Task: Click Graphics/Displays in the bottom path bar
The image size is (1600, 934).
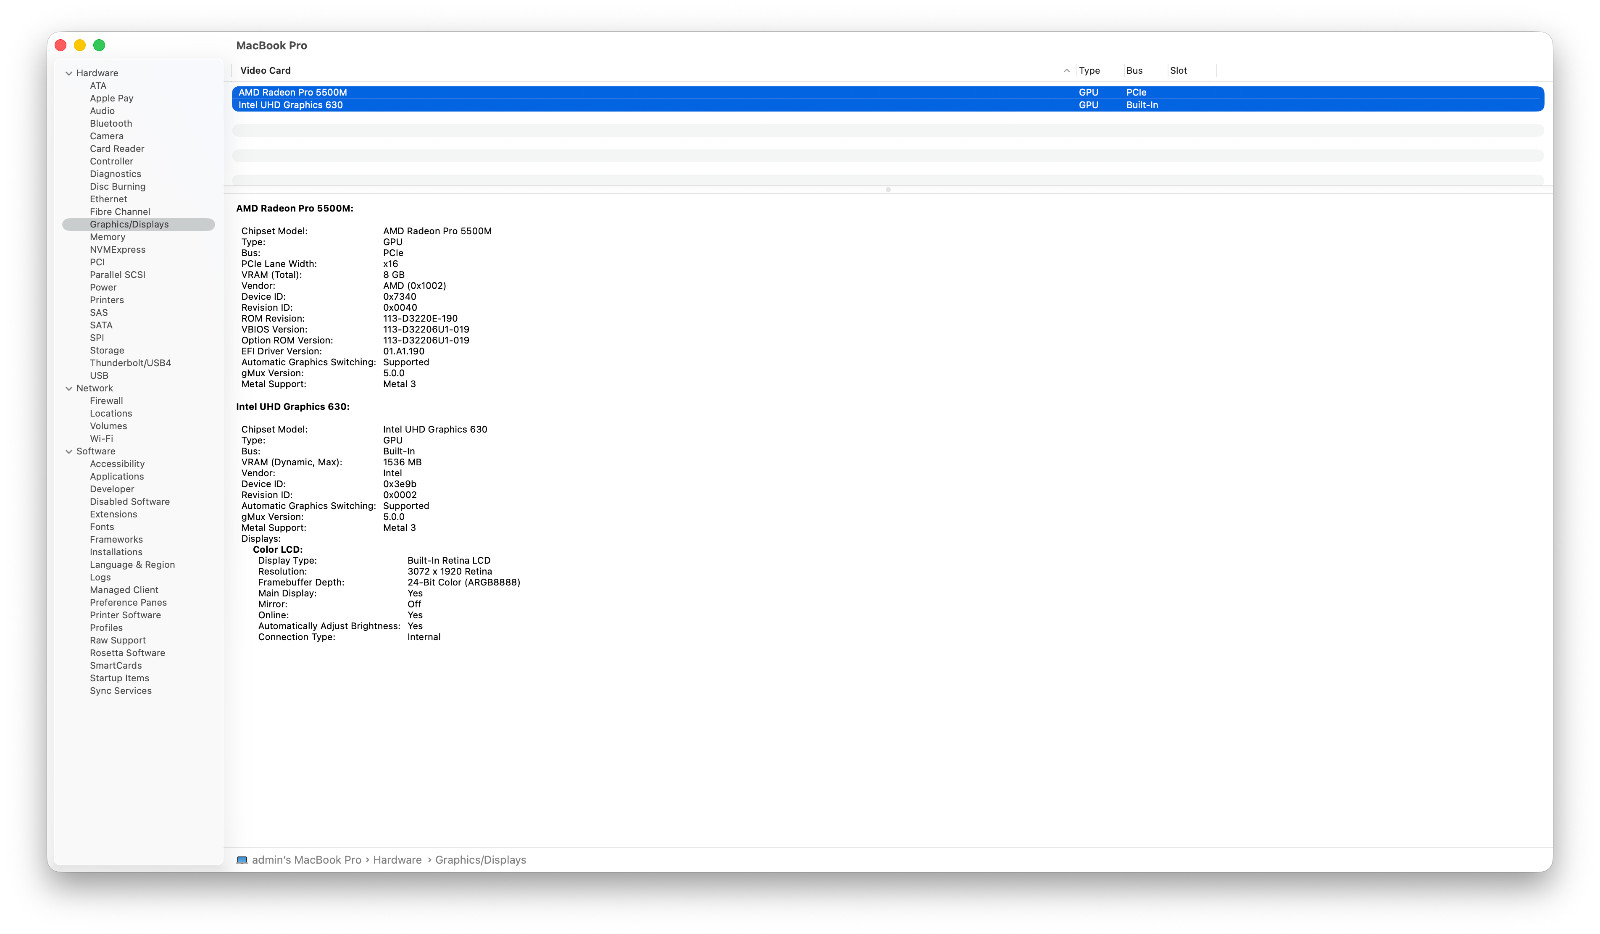Action: click(481, 860)
